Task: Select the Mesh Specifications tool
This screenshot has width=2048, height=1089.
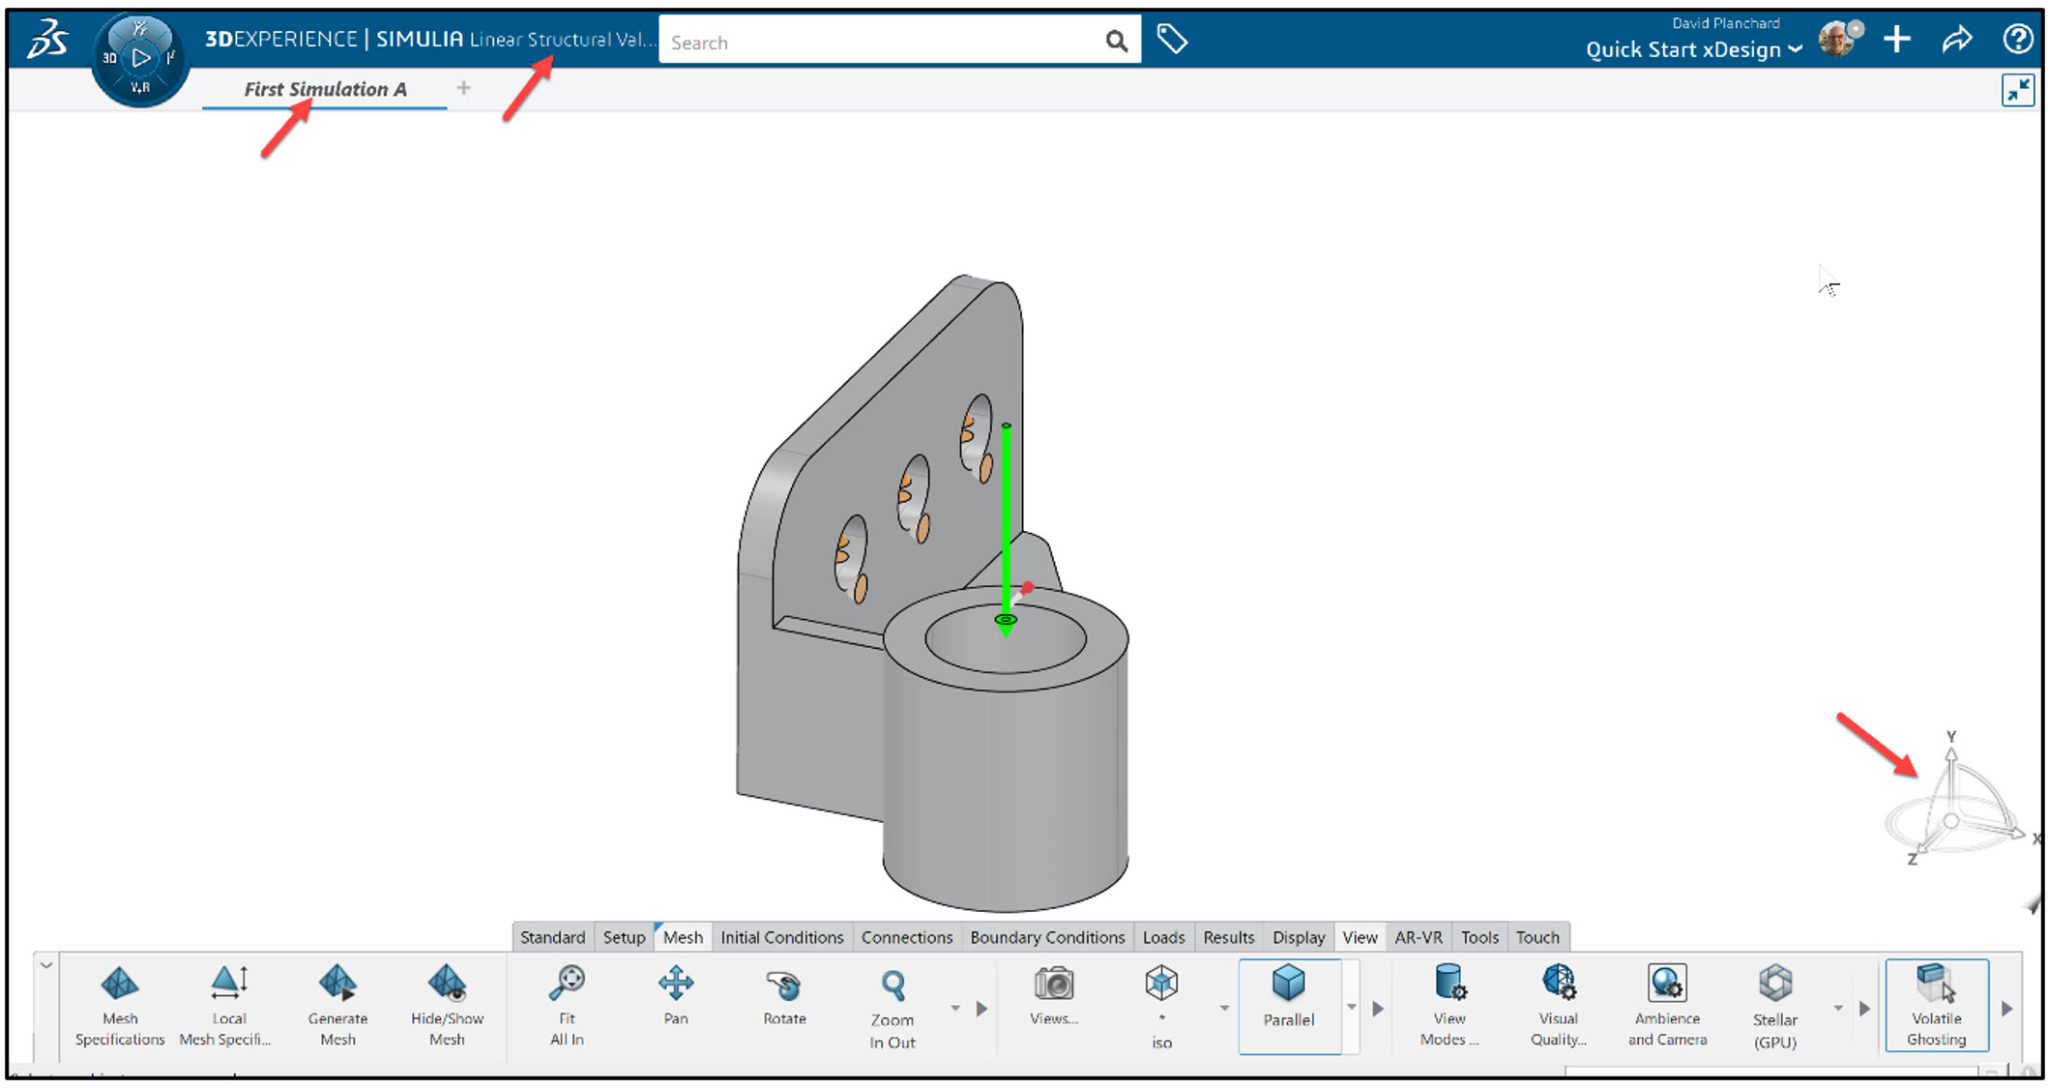Action: [119, 1003]
